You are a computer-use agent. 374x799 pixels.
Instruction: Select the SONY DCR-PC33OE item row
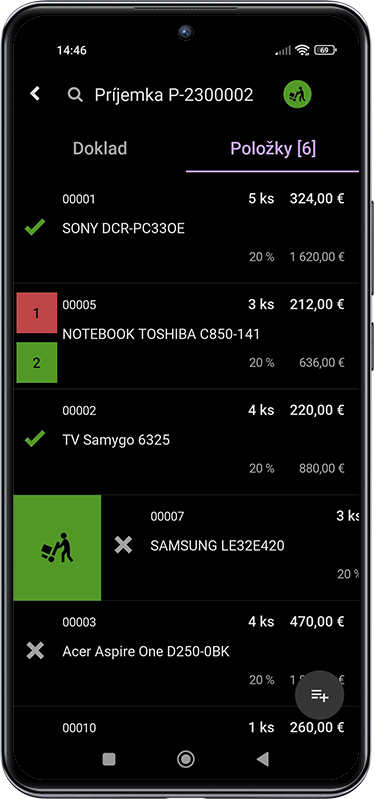[186, 230]
